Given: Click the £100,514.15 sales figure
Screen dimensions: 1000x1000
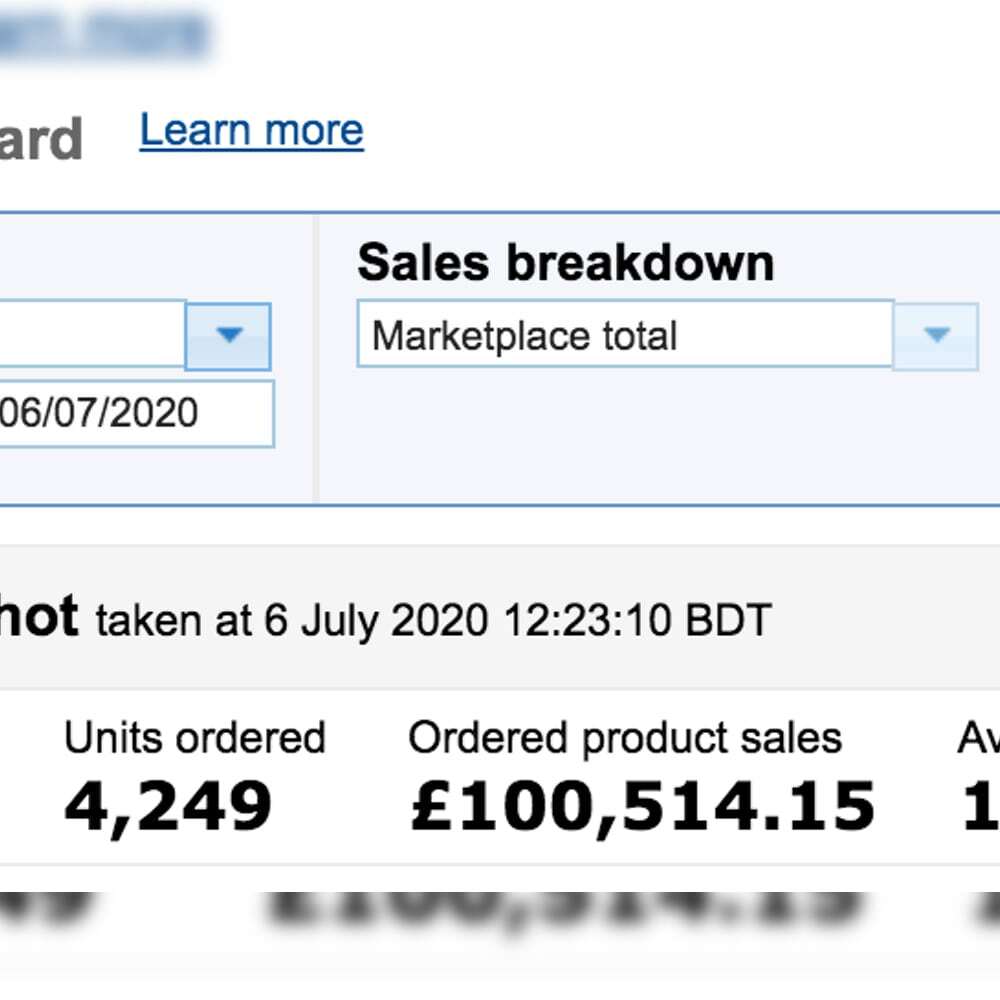Looking at the screenshot, I should pos(643,806).
